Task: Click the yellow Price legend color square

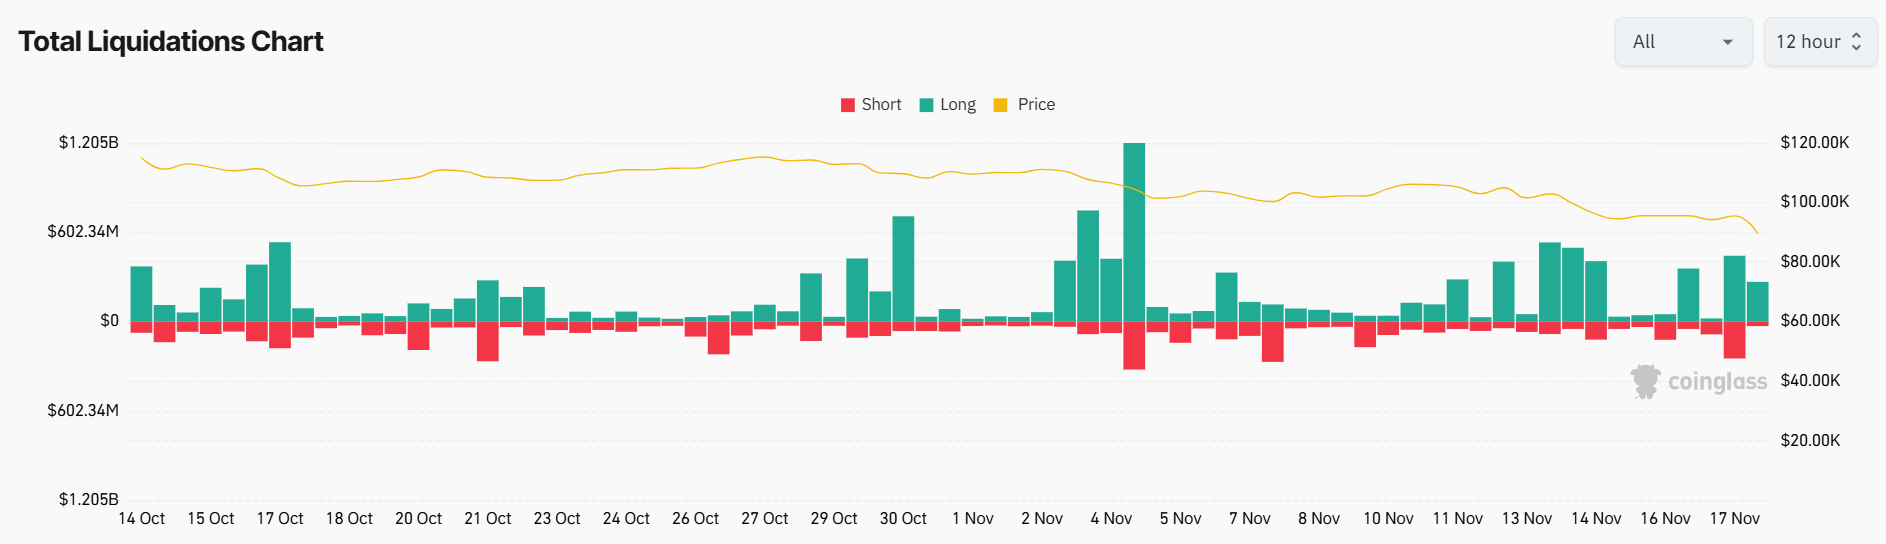Action: coord(1000,105)
